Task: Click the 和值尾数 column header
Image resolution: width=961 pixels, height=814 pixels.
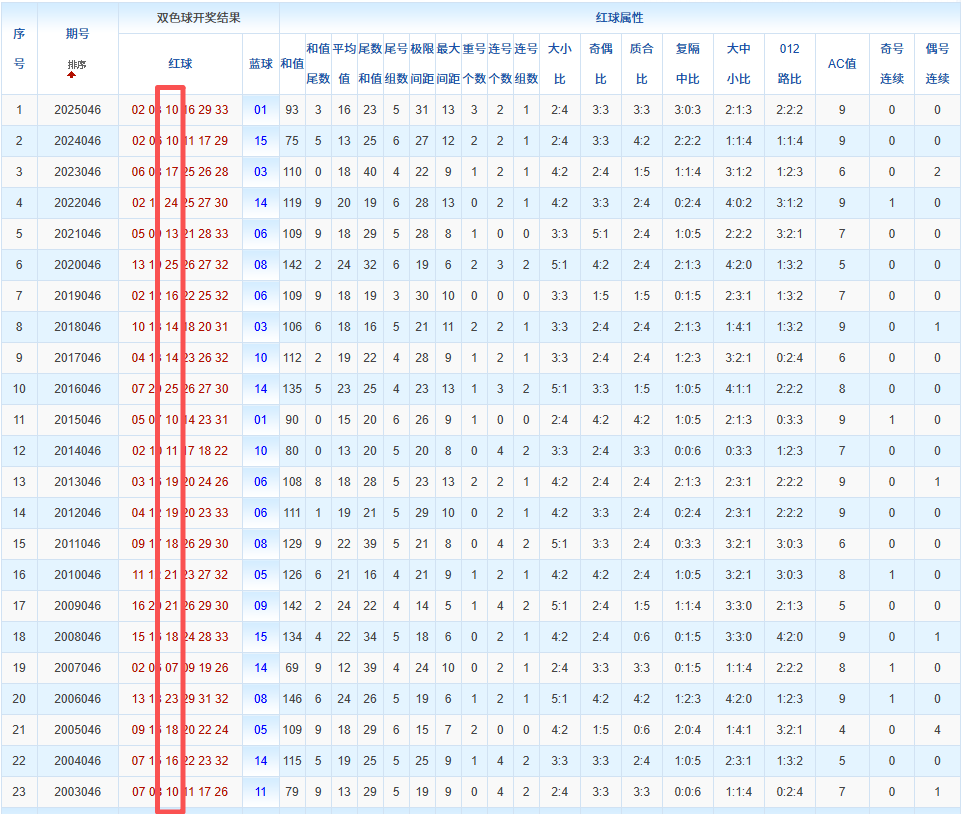Action: click(x=318, y=64)
